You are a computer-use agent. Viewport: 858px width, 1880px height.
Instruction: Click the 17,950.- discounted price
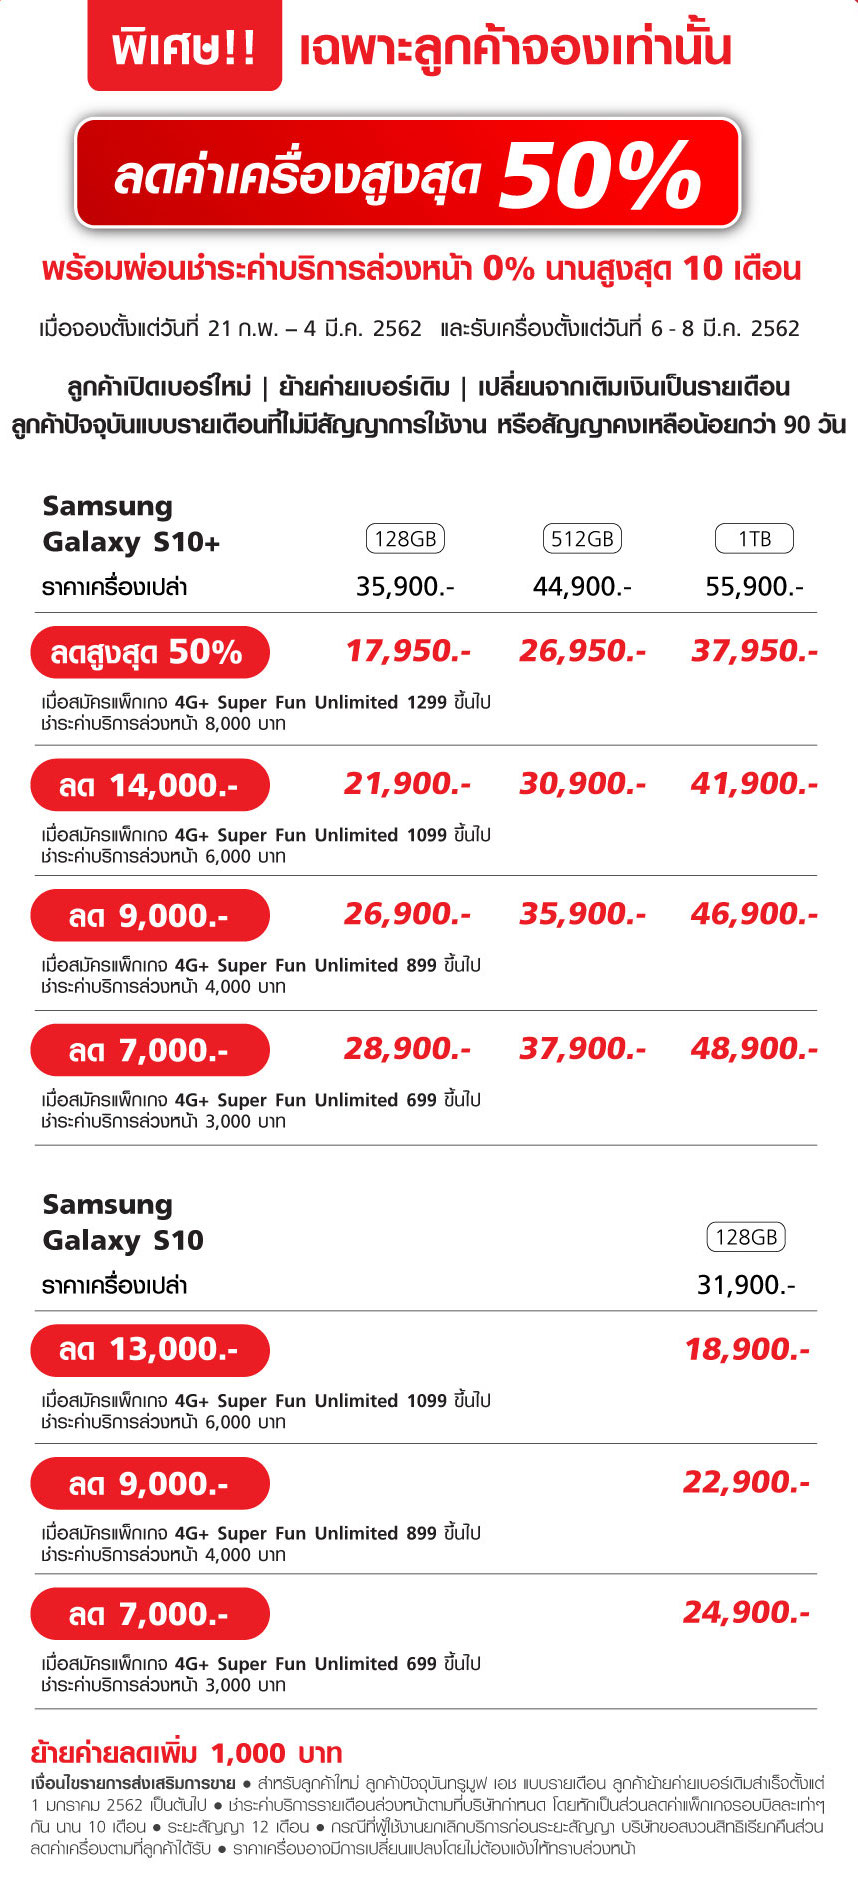point(408,651)
